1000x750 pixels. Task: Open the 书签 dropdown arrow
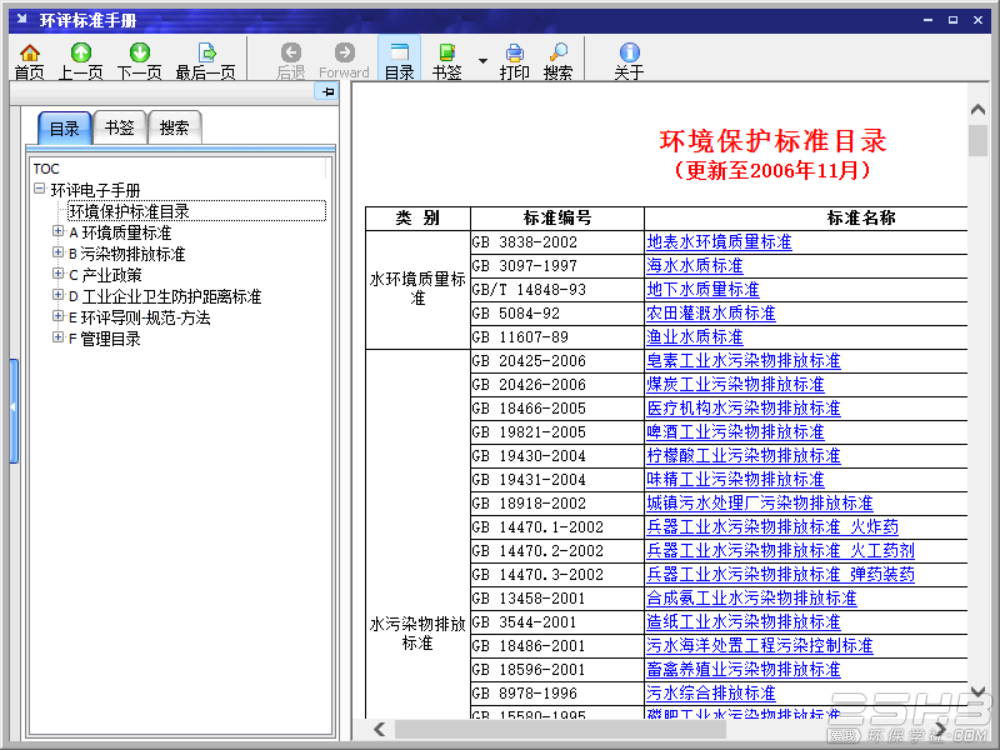pyautogui.click(x=483, y=61)
